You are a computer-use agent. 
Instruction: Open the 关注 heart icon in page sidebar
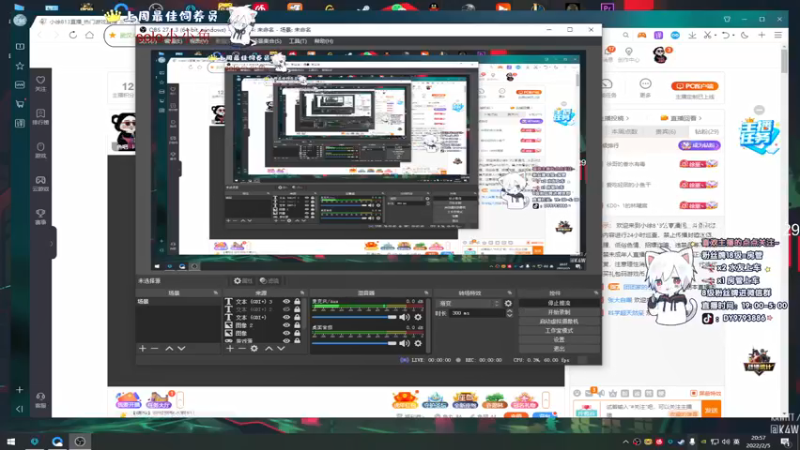click(41, 84)
